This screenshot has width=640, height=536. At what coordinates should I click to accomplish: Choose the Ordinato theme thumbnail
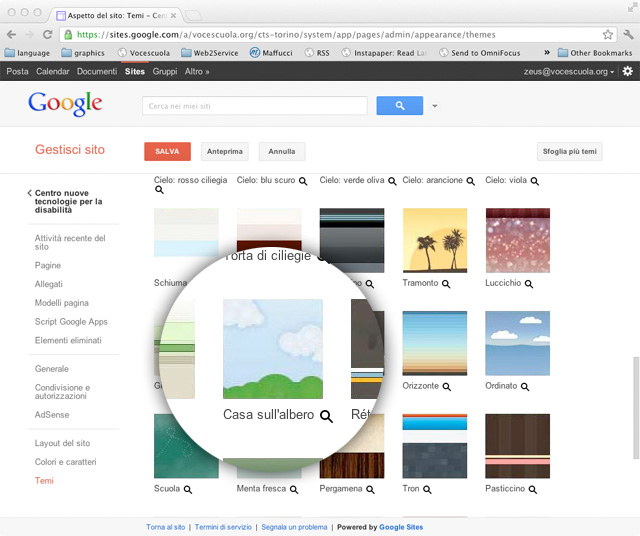[517, 343]
